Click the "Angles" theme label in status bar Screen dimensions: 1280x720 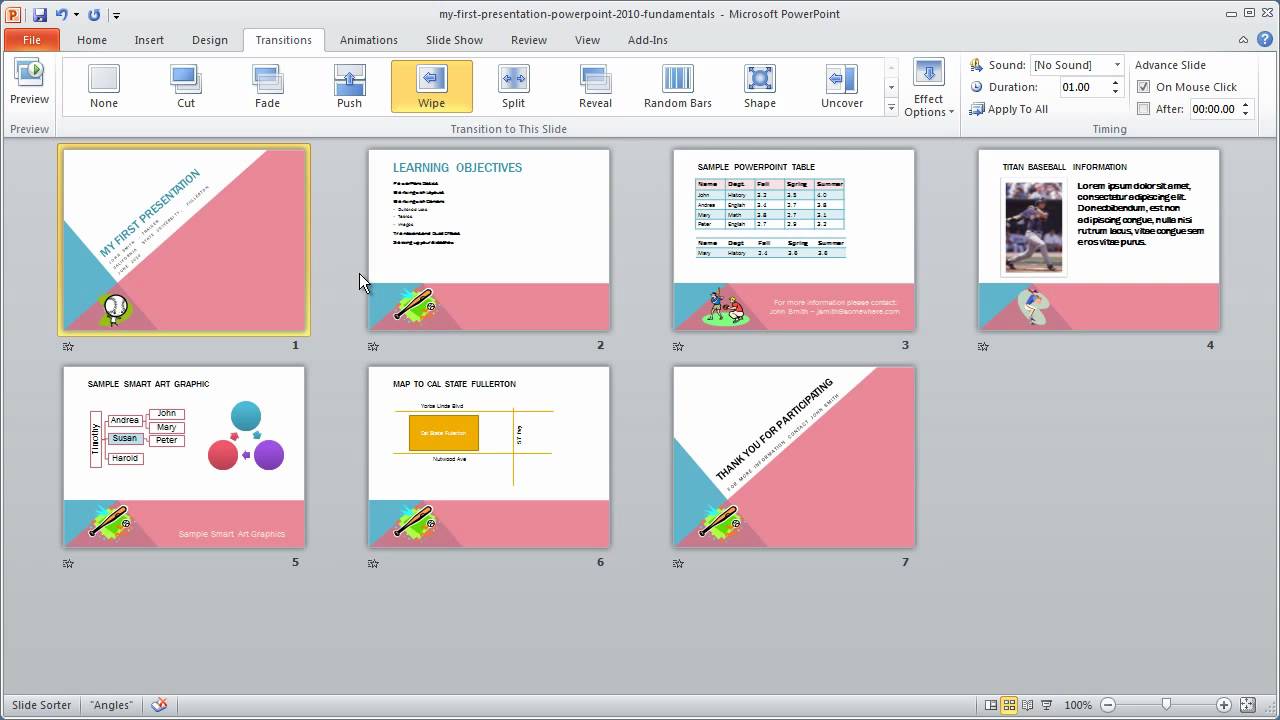tap(111, 705)
